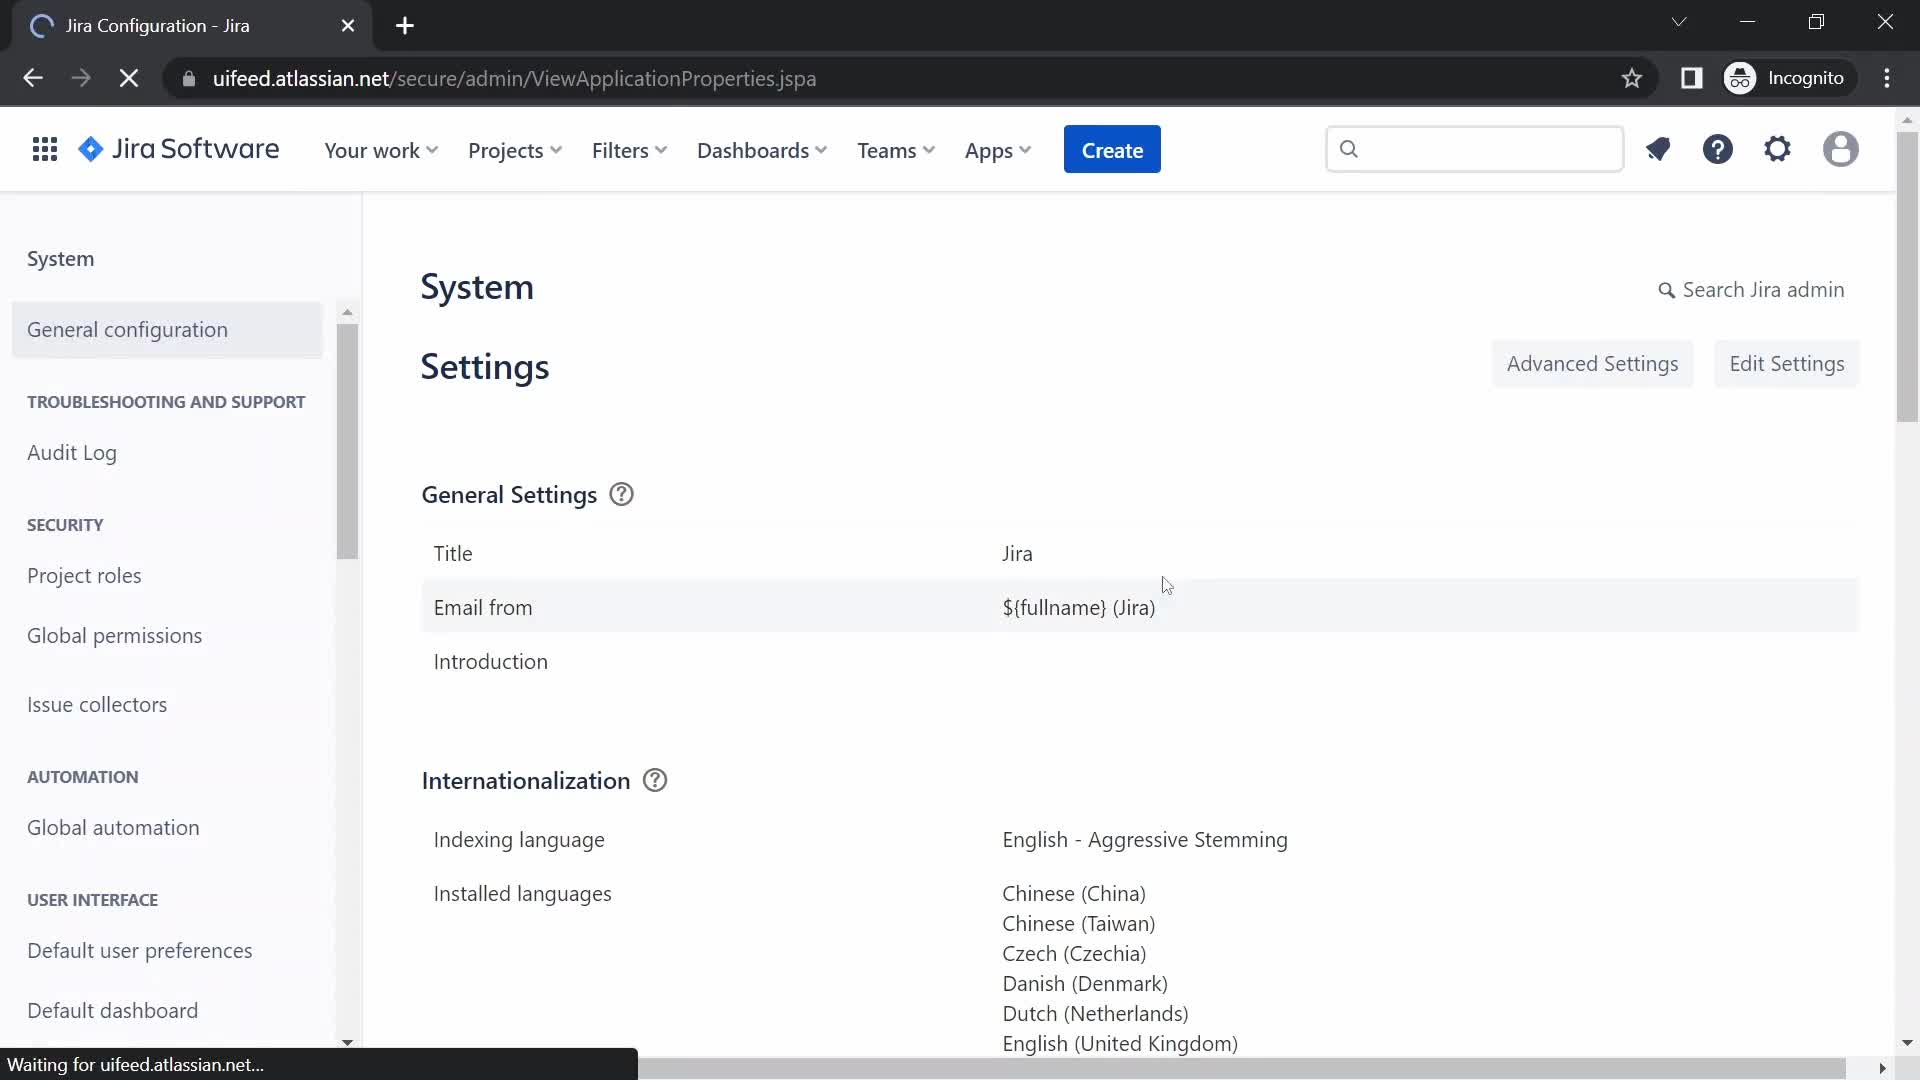Click Danish (Denmark) in installed languages
This screenshot has height=1080, width=1920.
1085,984
